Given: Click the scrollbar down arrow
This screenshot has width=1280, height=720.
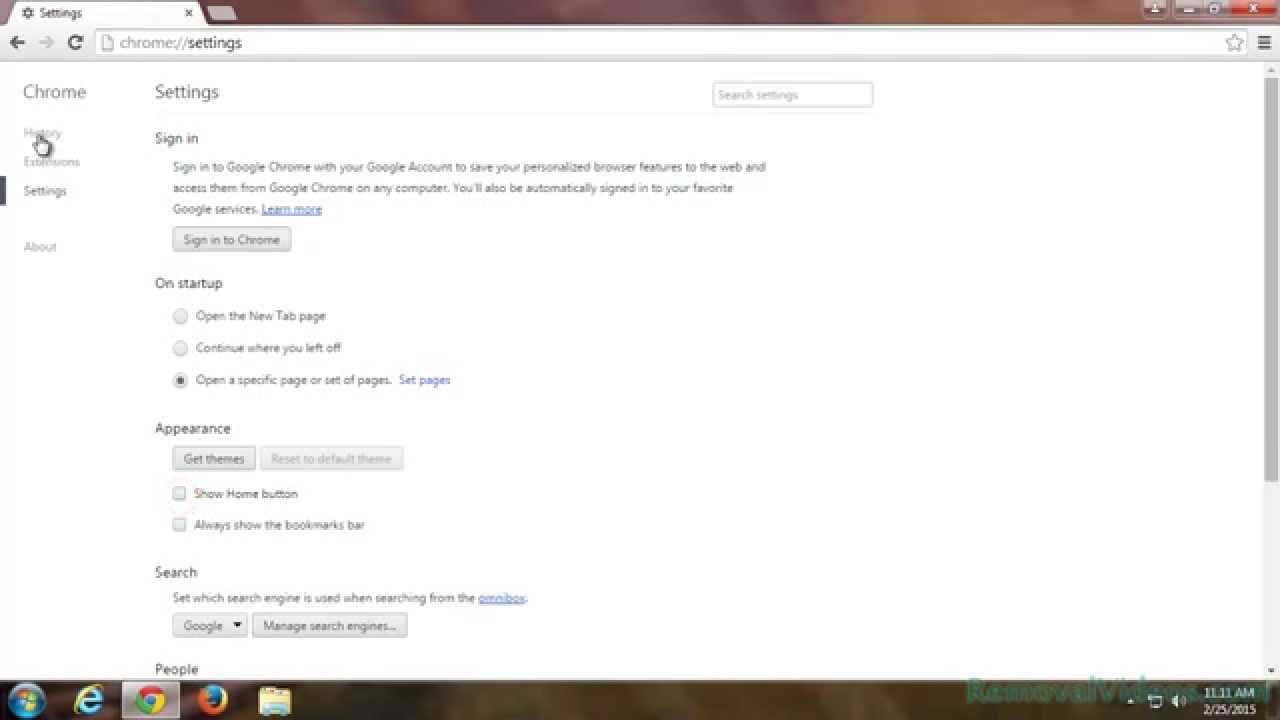Looking at the screenshot, I should 1272,670.
